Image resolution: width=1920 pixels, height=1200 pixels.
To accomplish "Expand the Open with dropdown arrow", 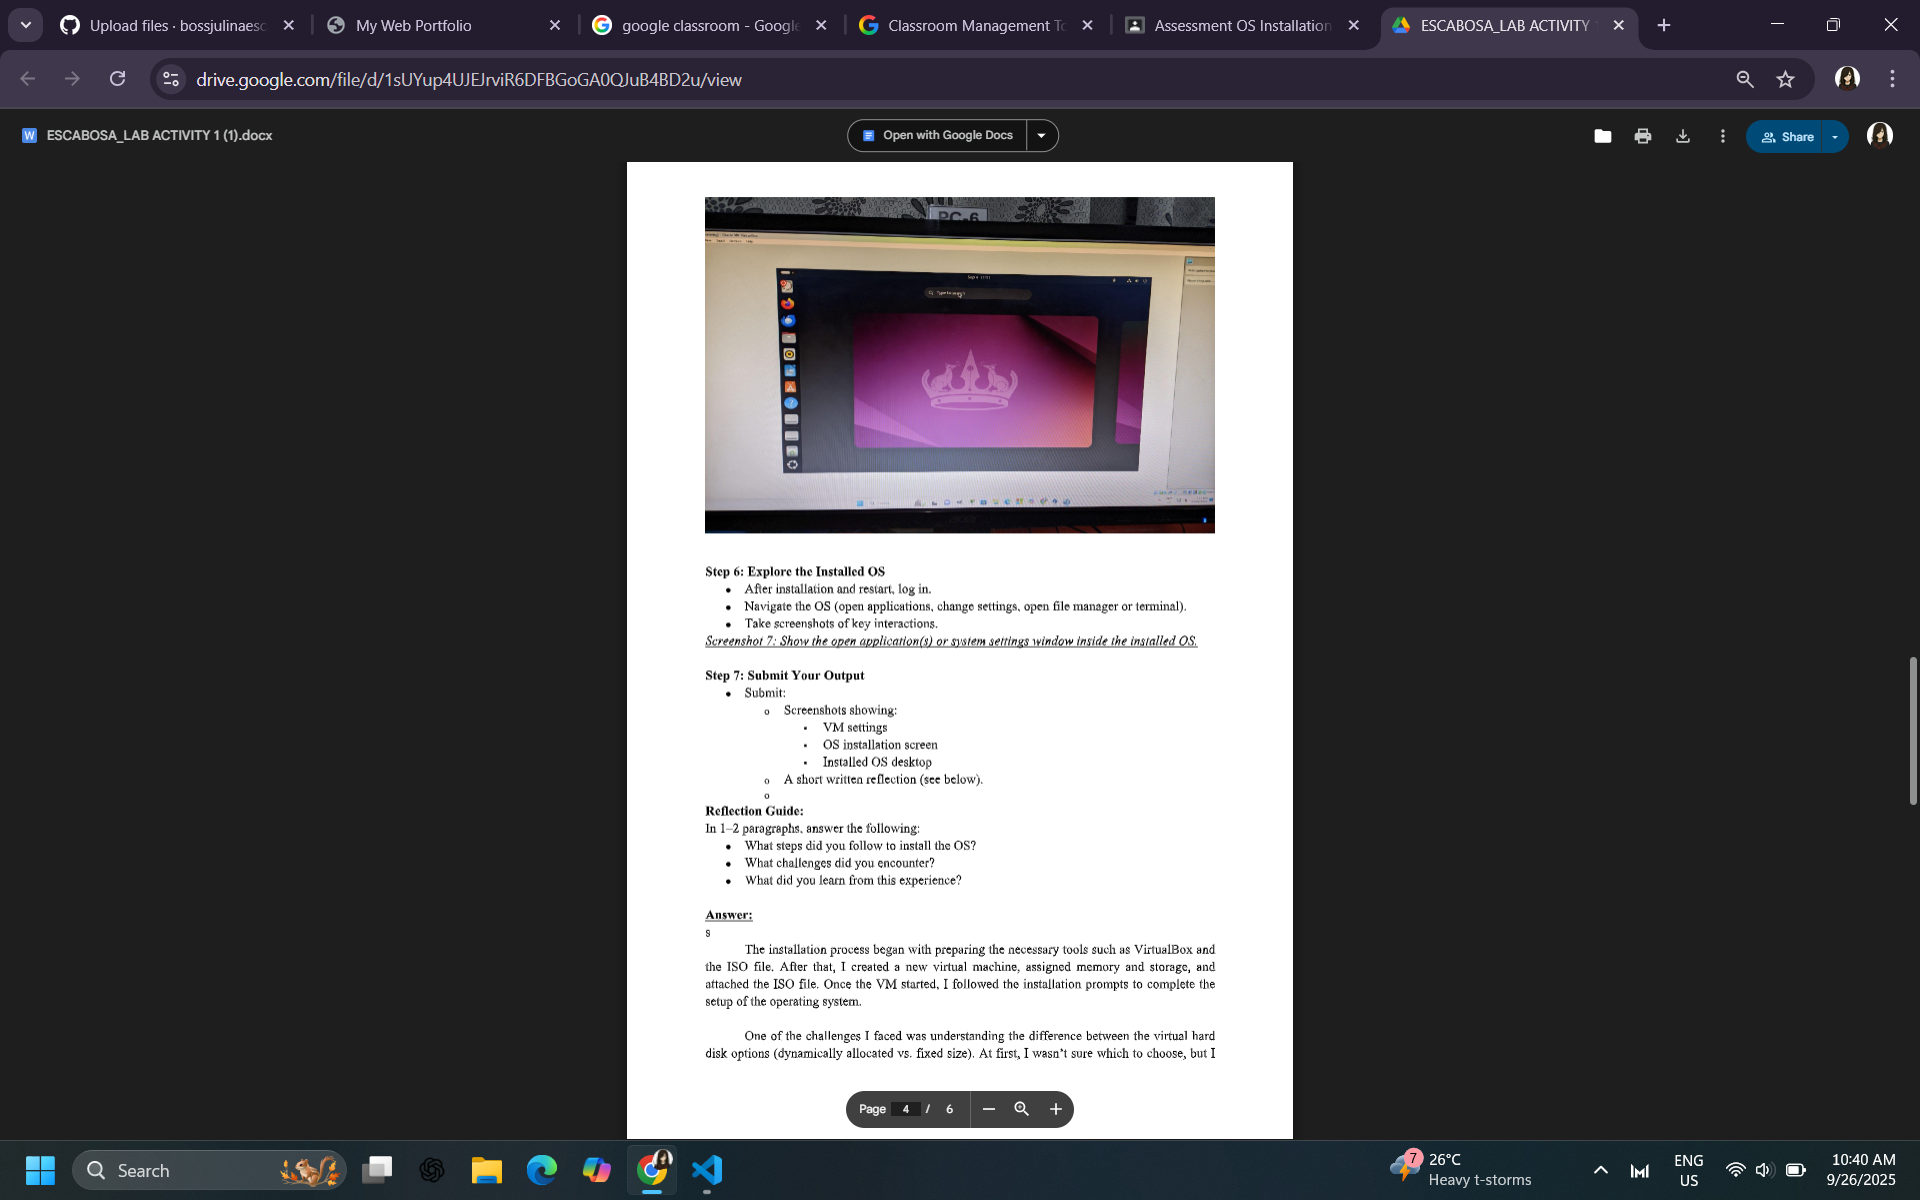I will pos(1041,136).
